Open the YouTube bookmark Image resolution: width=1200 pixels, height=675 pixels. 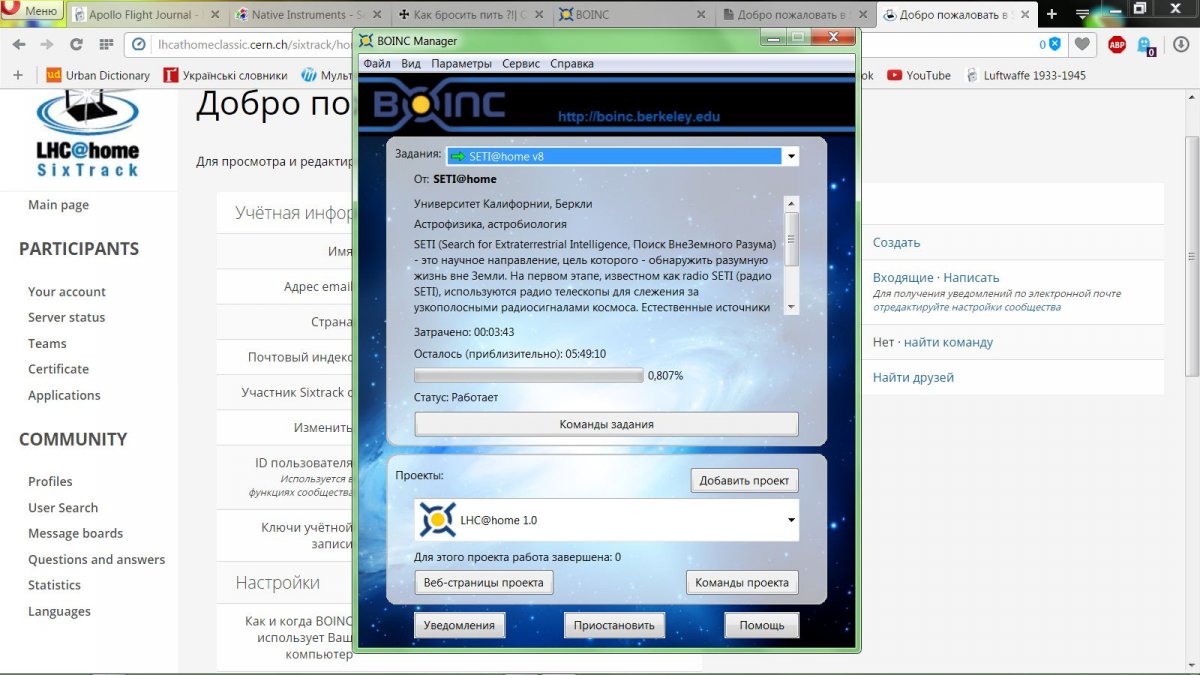click(x=918, y=75)
